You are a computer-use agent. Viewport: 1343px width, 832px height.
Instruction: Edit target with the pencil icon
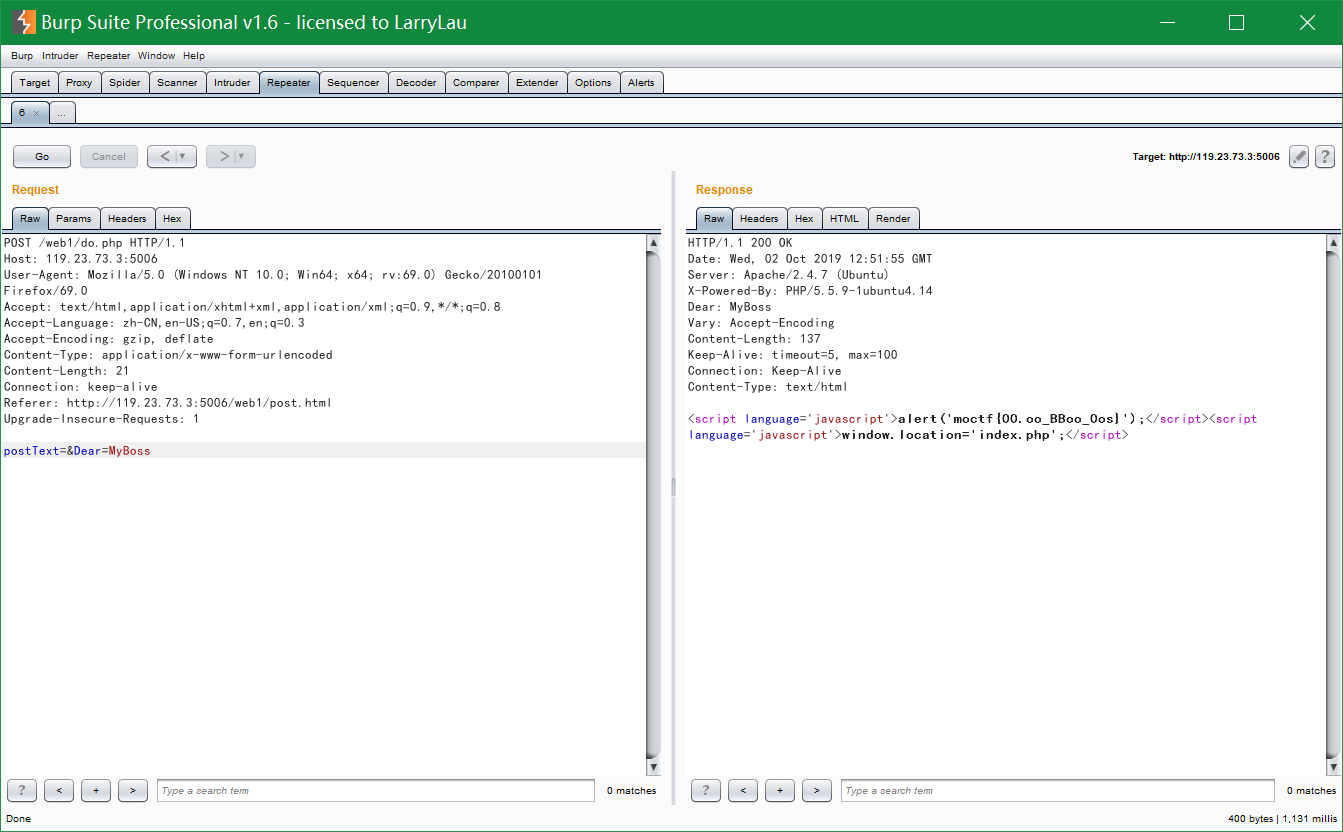(x=1299, y=156)
